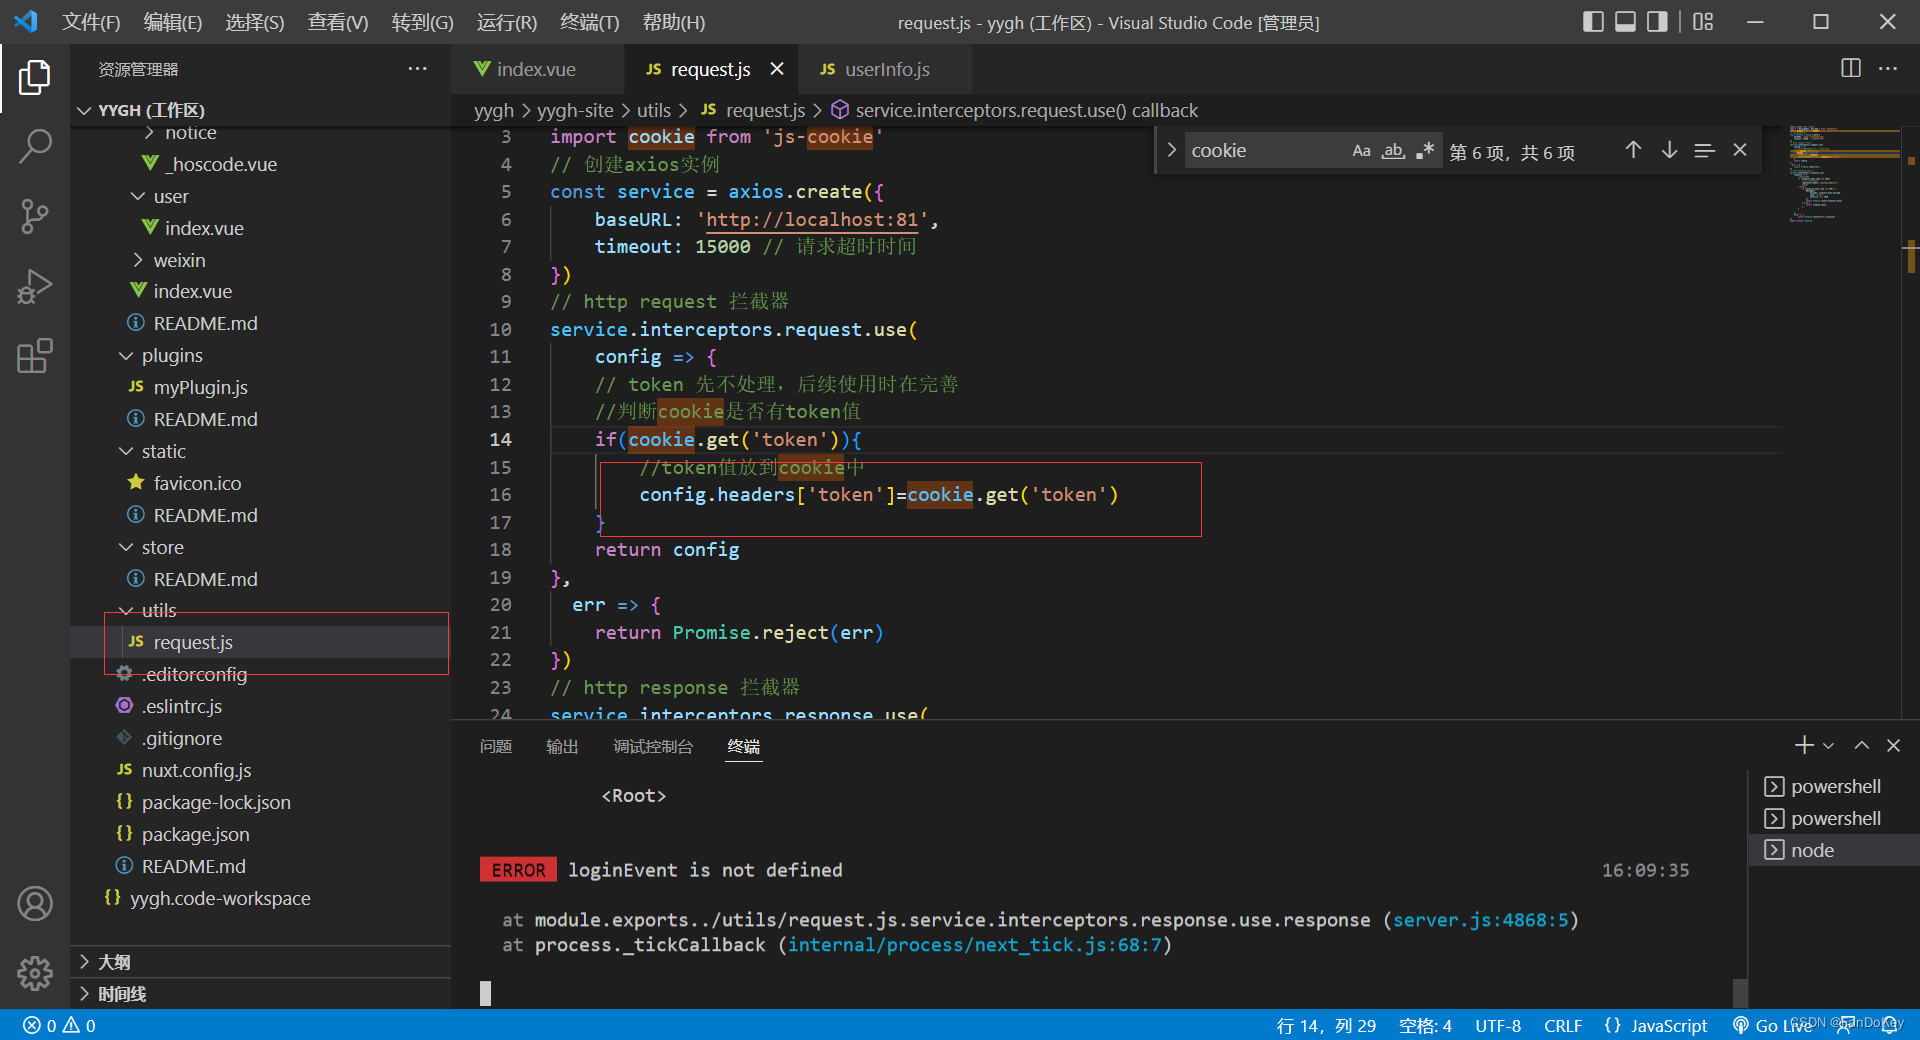Open the terminal launch profile dropdown
This screenshot has width=1920, height=1040.
tap(1828, 746)
